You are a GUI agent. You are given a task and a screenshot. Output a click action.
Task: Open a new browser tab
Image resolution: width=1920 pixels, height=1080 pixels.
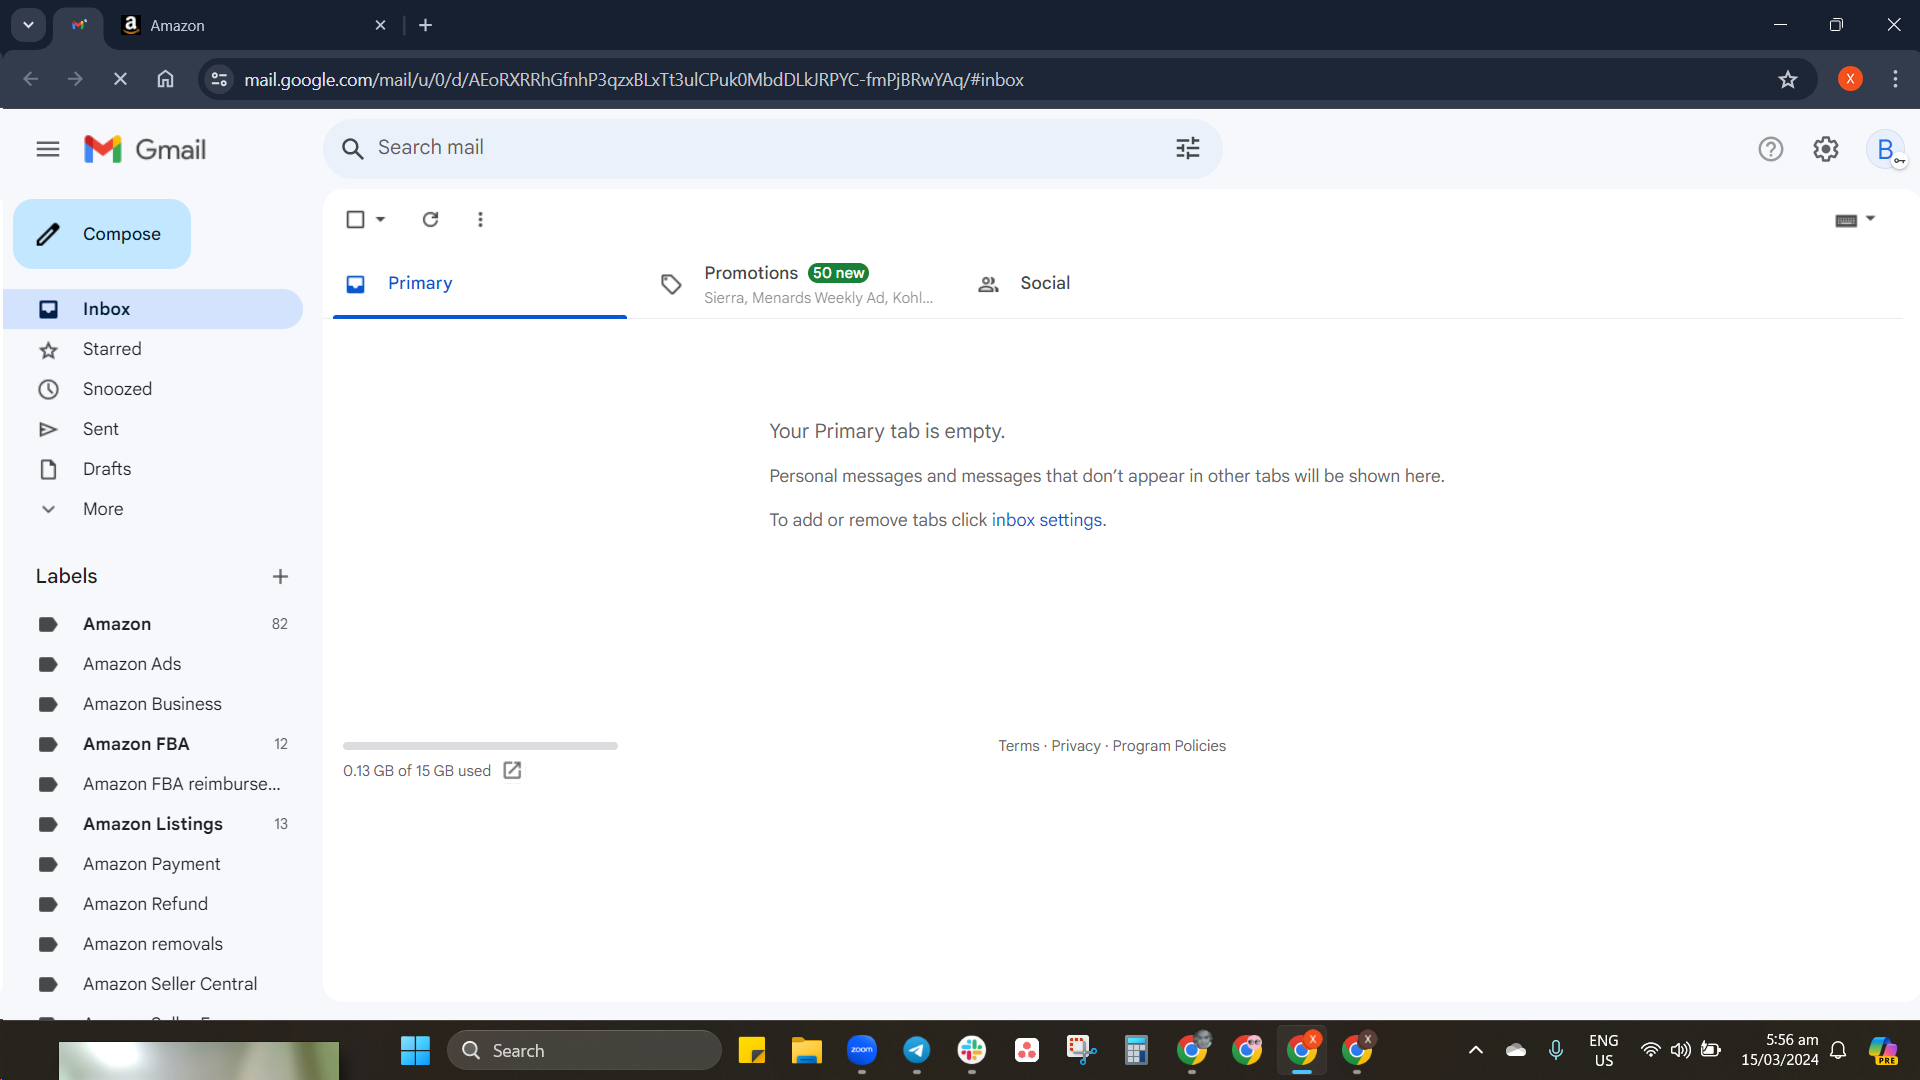point(426,25)
